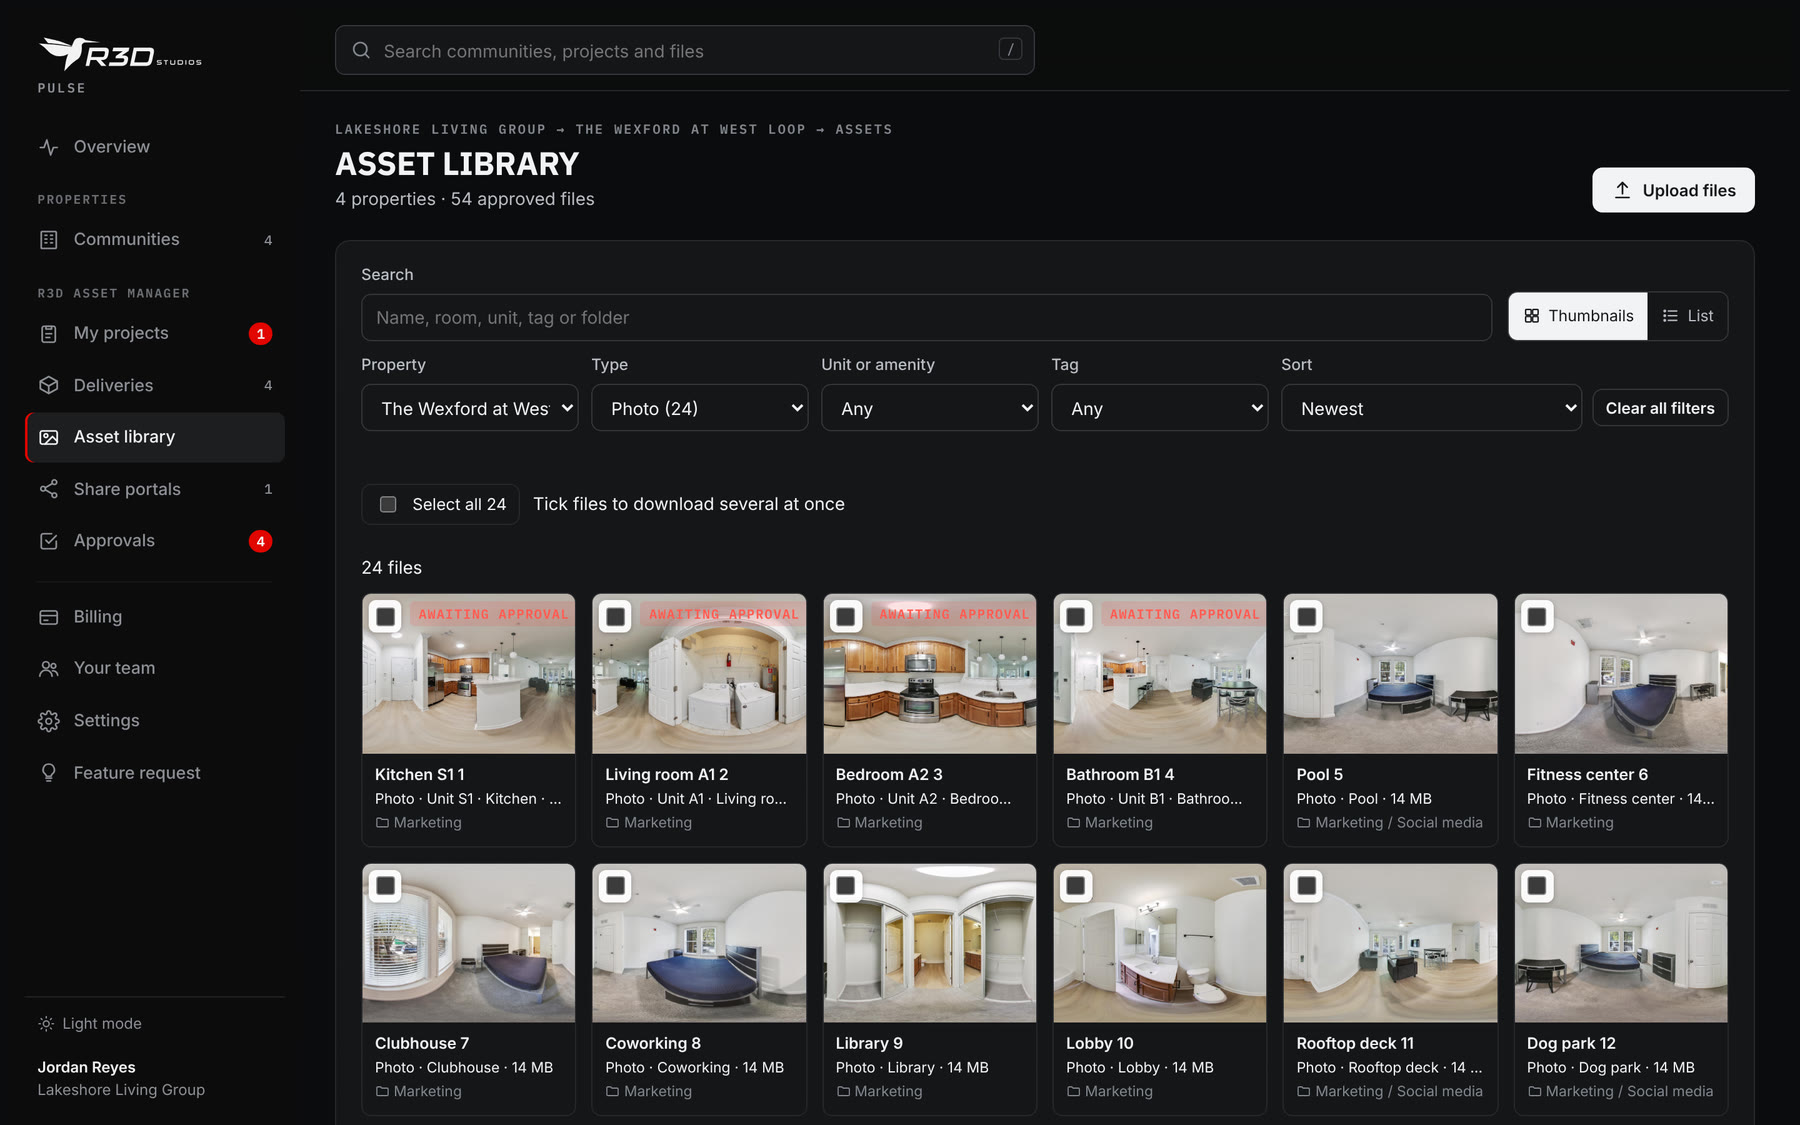Click the Share portals share icon
Screen dimensions: 1800x1125
[x=49, y=489]
